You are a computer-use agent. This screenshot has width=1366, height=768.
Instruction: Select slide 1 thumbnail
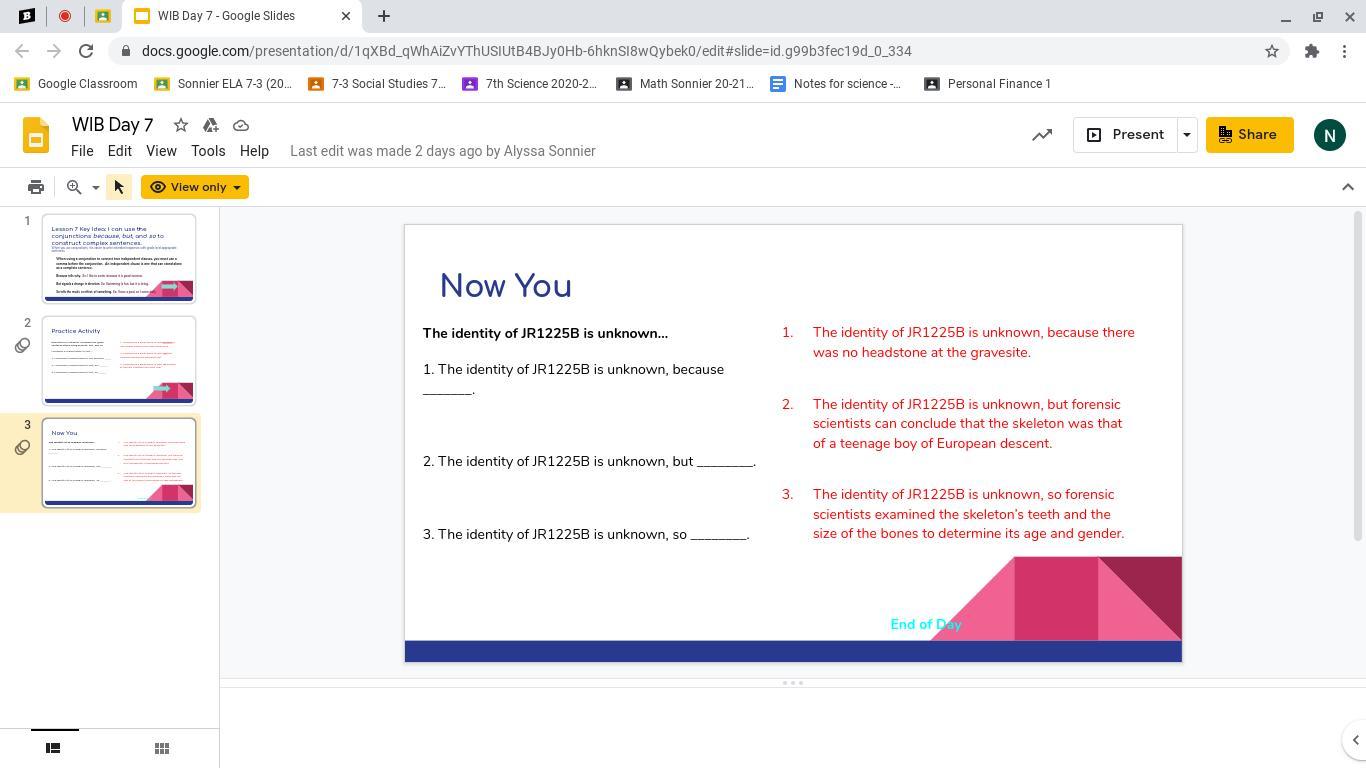pos(119,258)
